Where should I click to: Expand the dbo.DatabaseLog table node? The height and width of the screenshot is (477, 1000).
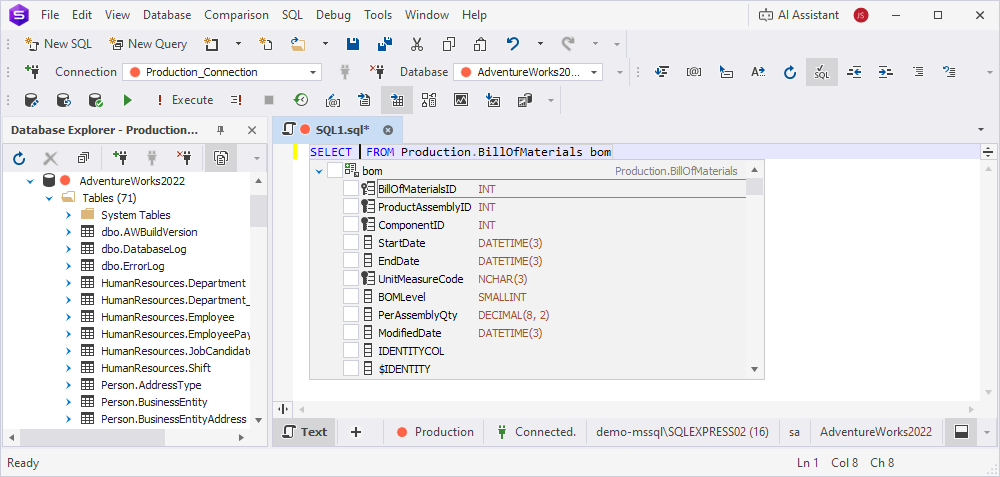tap(67, 249)
